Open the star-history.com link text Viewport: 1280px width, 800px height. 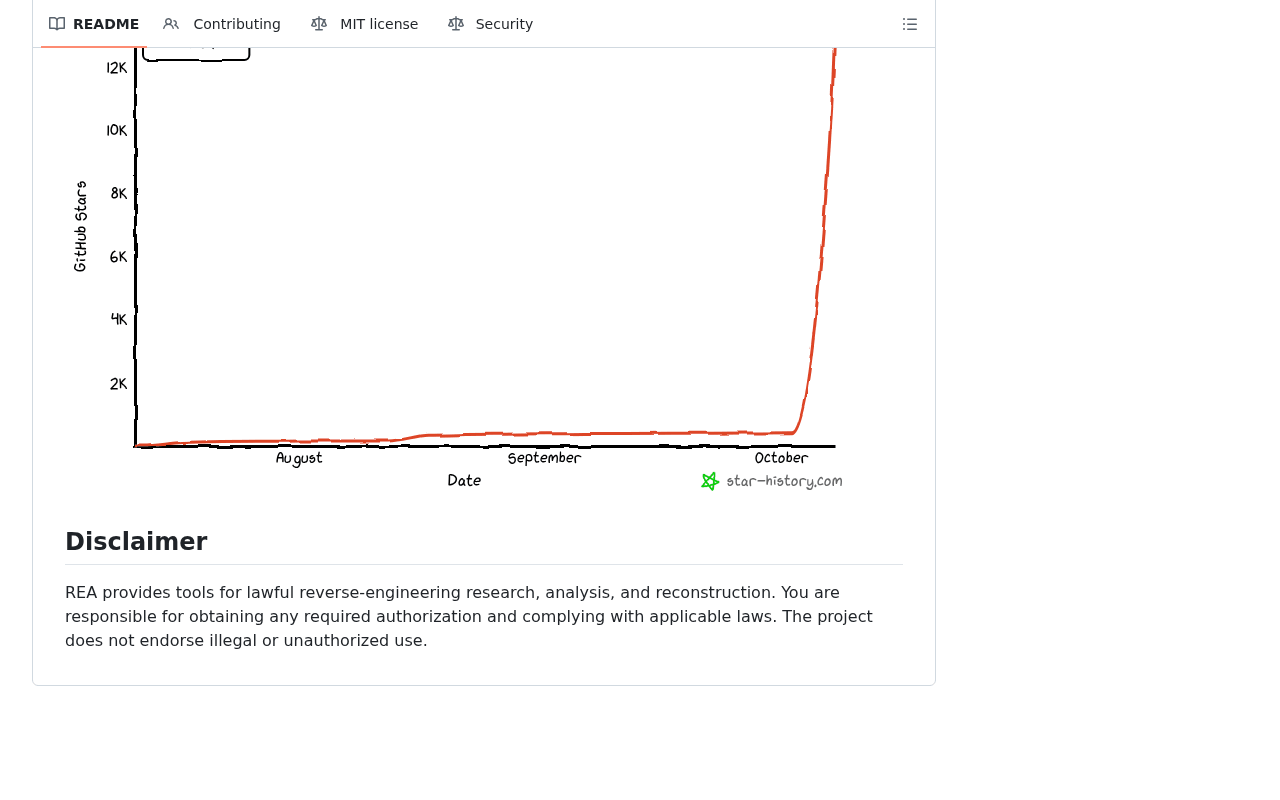(784, 481)
